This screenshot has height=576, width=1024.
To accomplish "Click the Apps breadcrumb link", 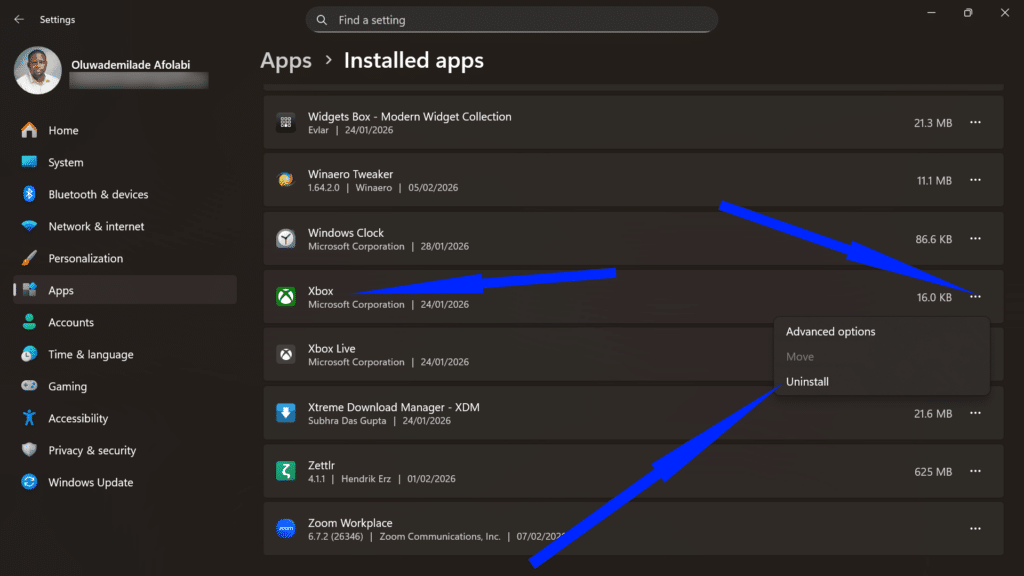I will [286, 61].
